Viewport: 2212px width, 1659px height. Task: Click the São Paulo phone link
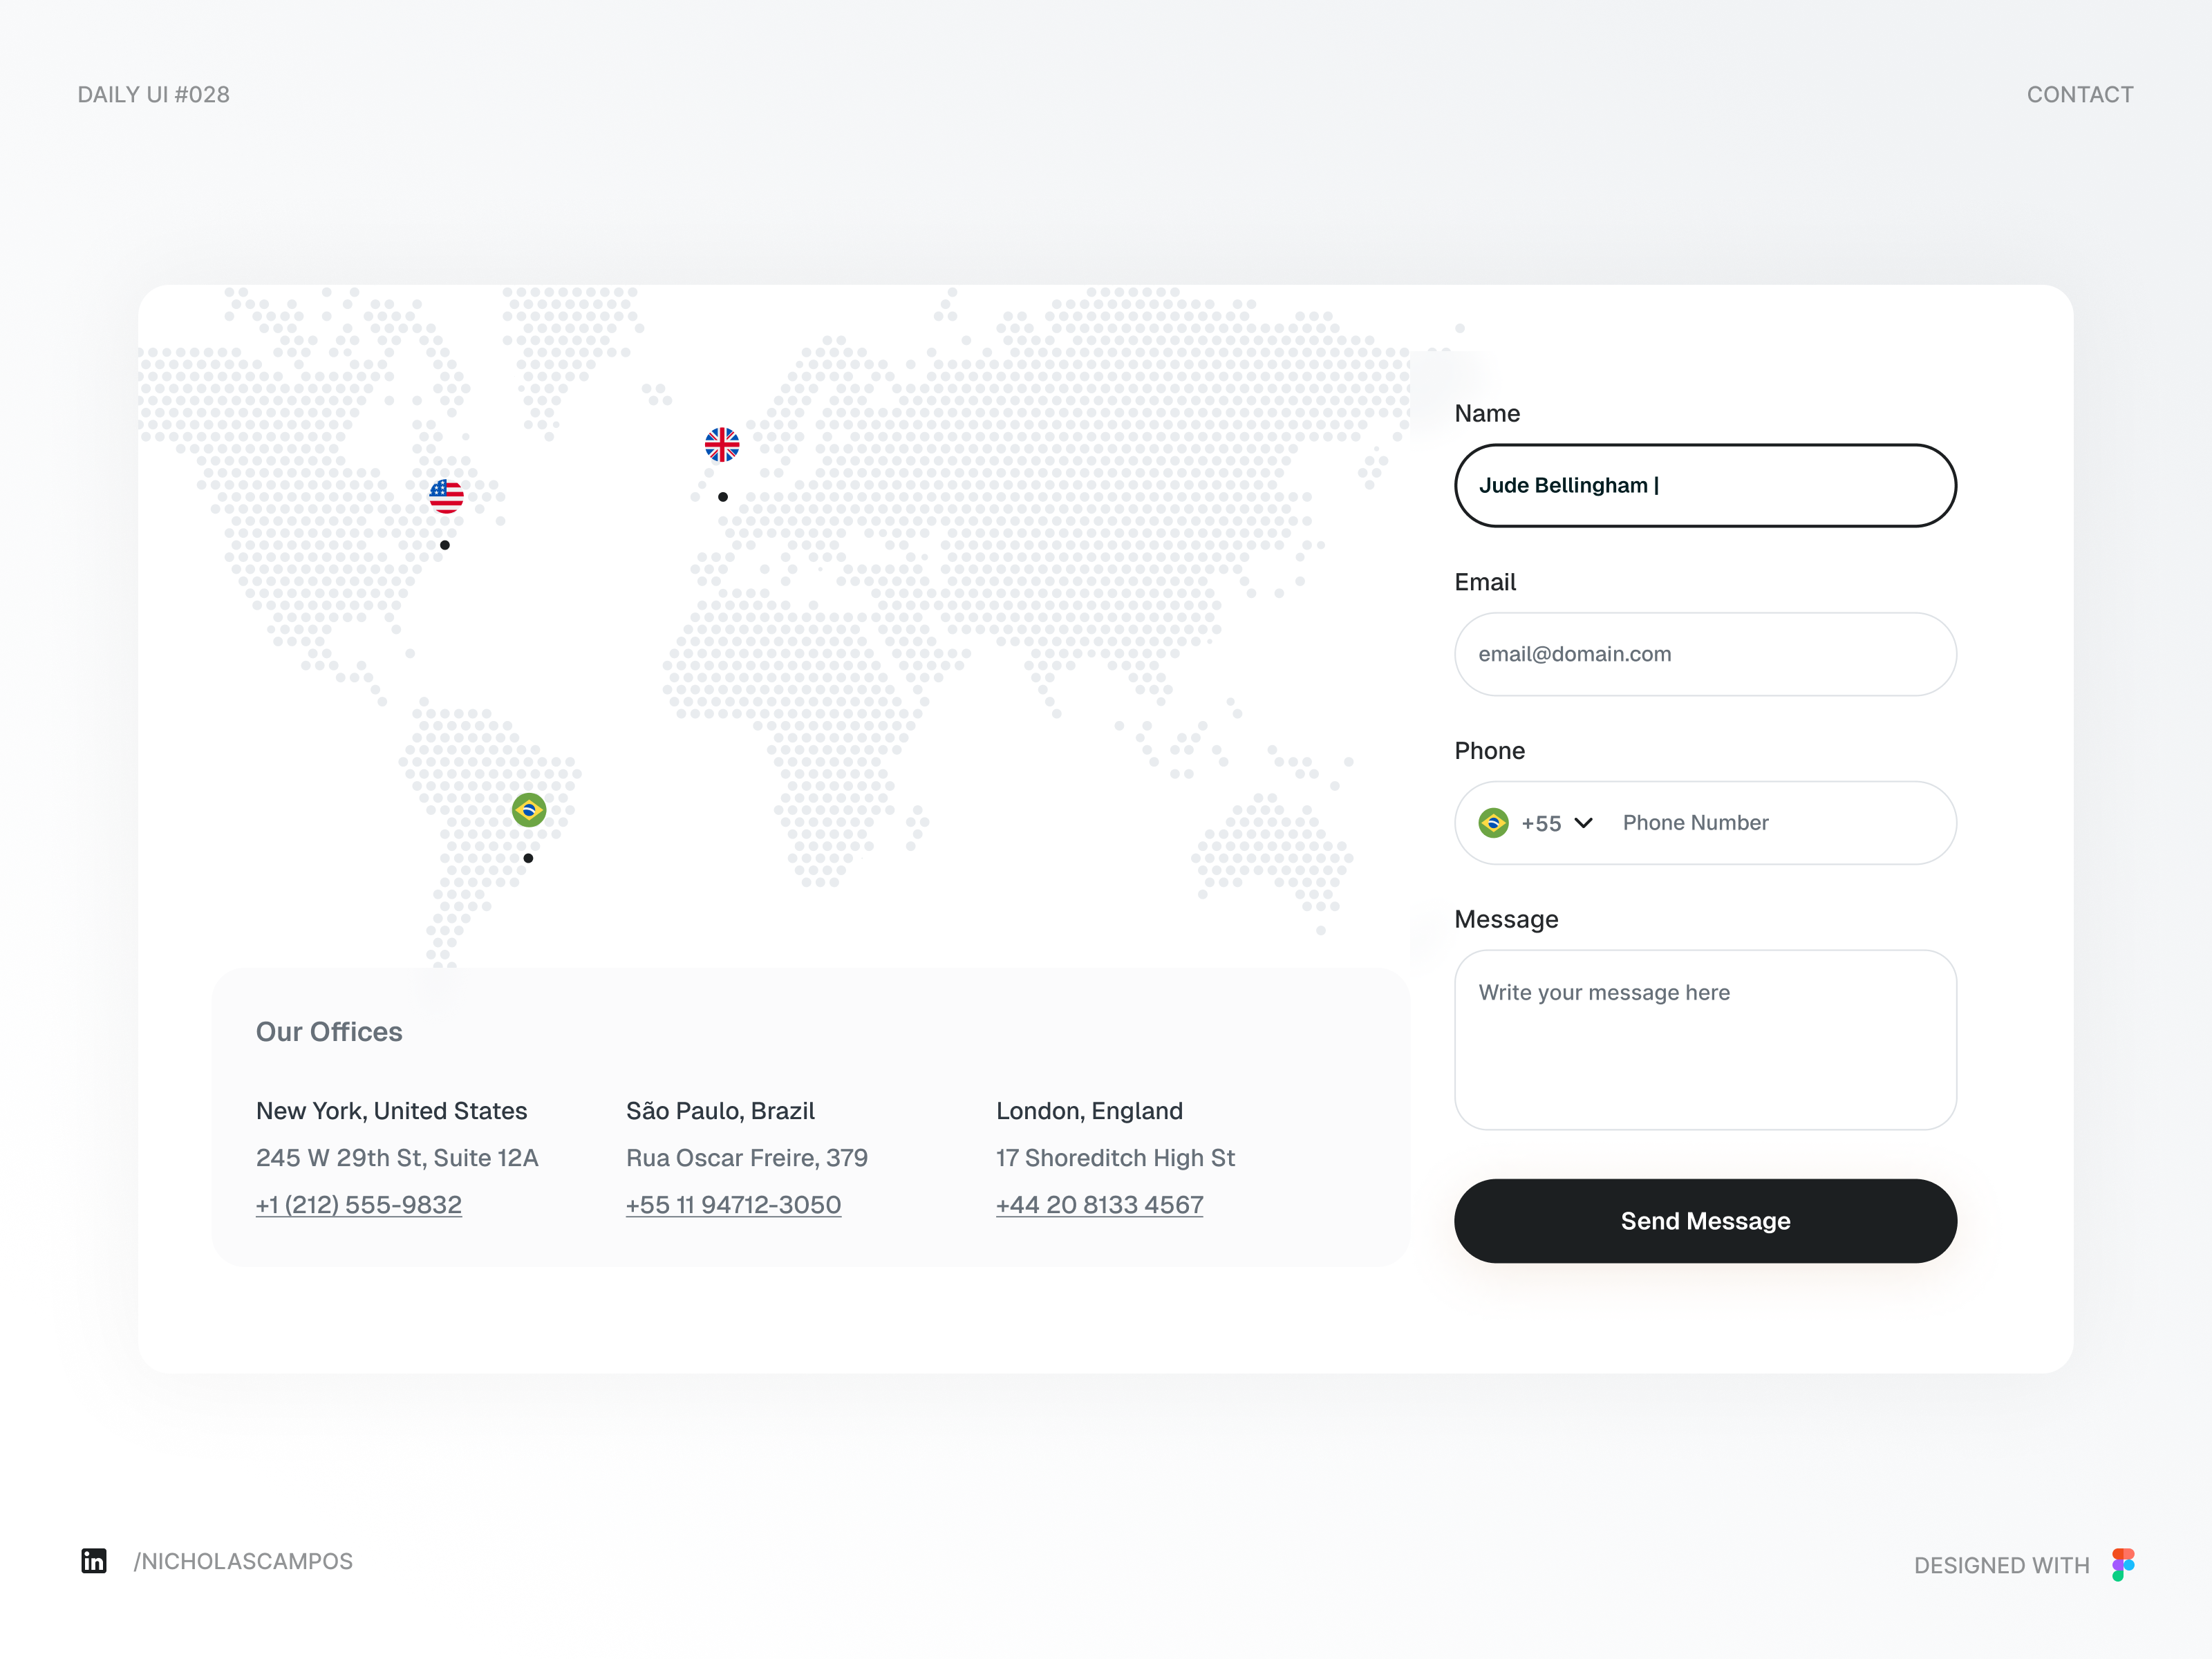(x=733, y=1205)
